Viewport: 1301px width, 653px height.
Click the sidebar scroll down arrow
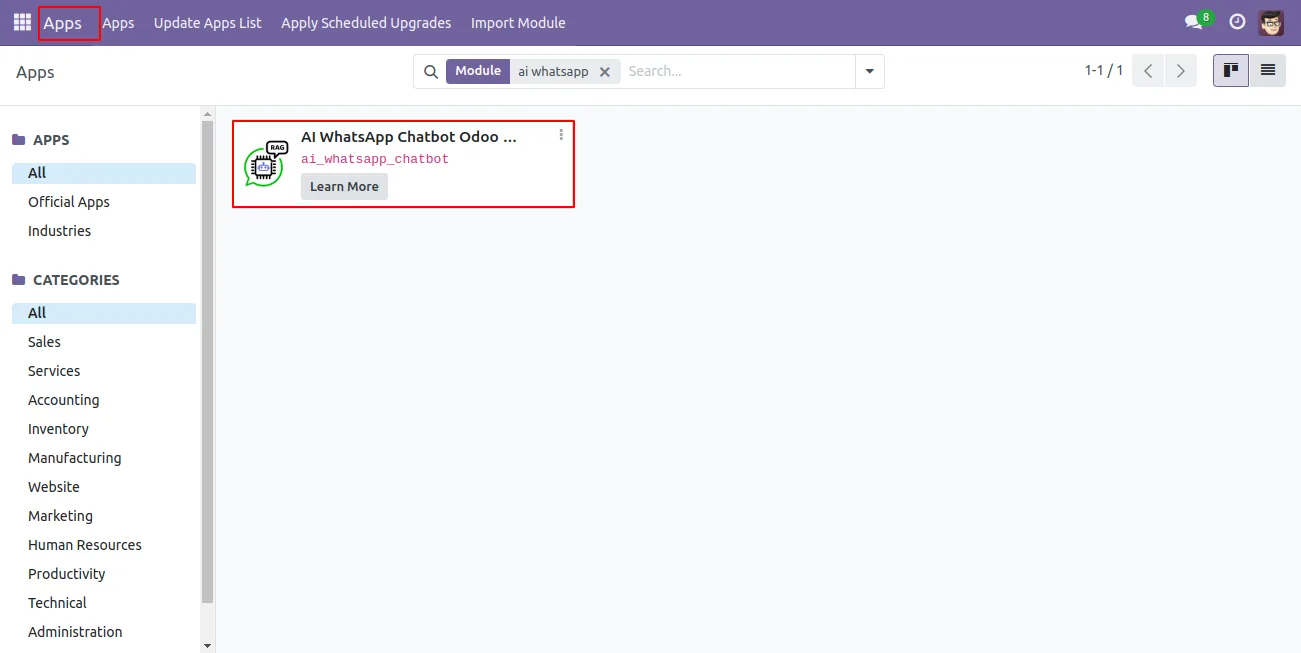[208, 646]
